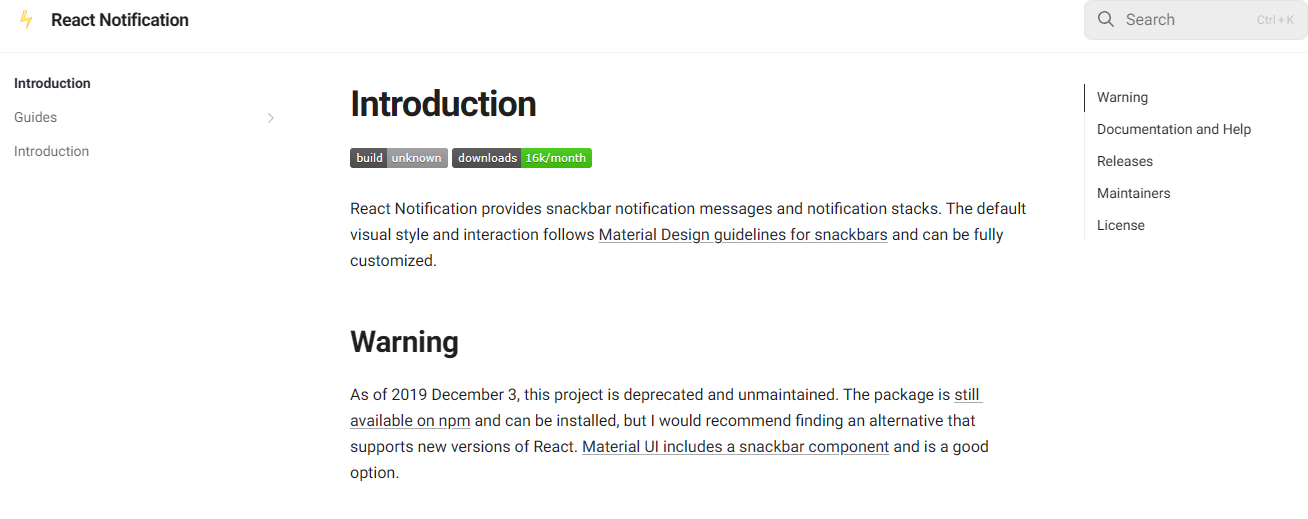Screen dimensions: 1308x519
Task: Select the bold Introduction sidebar item
Action: click(52, 83)
